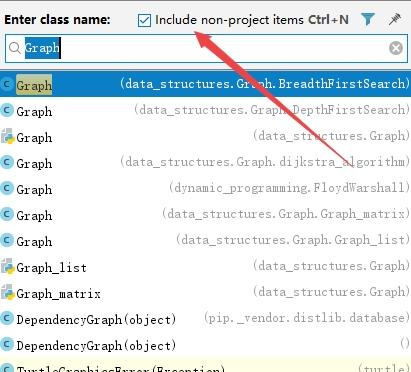Select the TurtleGraphicsError turtle result

[205, 365]
